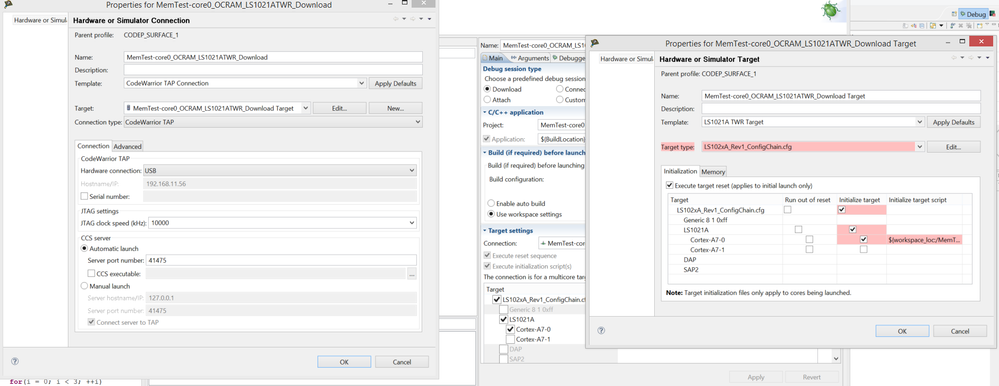This screenshot has width=999, height=386.
Task: Click Name field in Connection dialog
Action: pyautogui.click(x=273, y=57)
